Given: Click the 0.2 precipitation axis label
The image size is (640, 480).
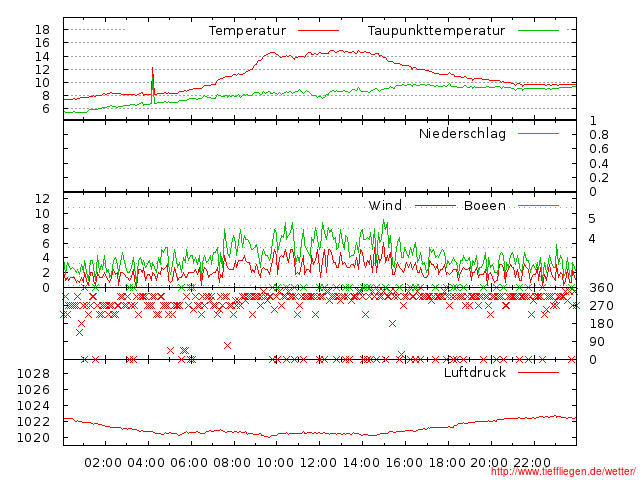Looking at the screenshot, I should pos(599,178).
